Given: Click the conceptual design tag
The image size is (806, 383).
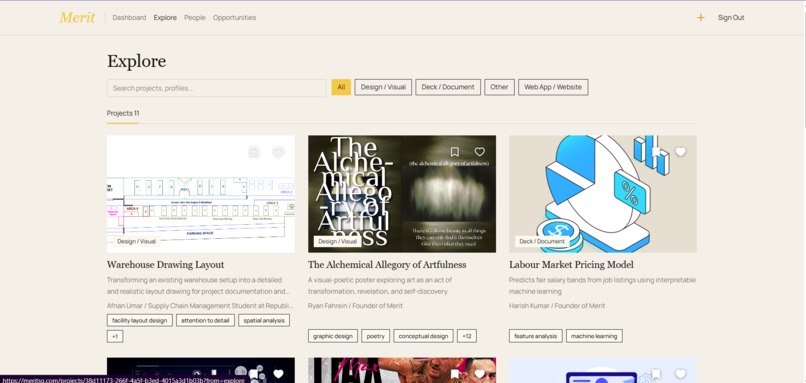Looking at the screenshot, I should (424, 336).
